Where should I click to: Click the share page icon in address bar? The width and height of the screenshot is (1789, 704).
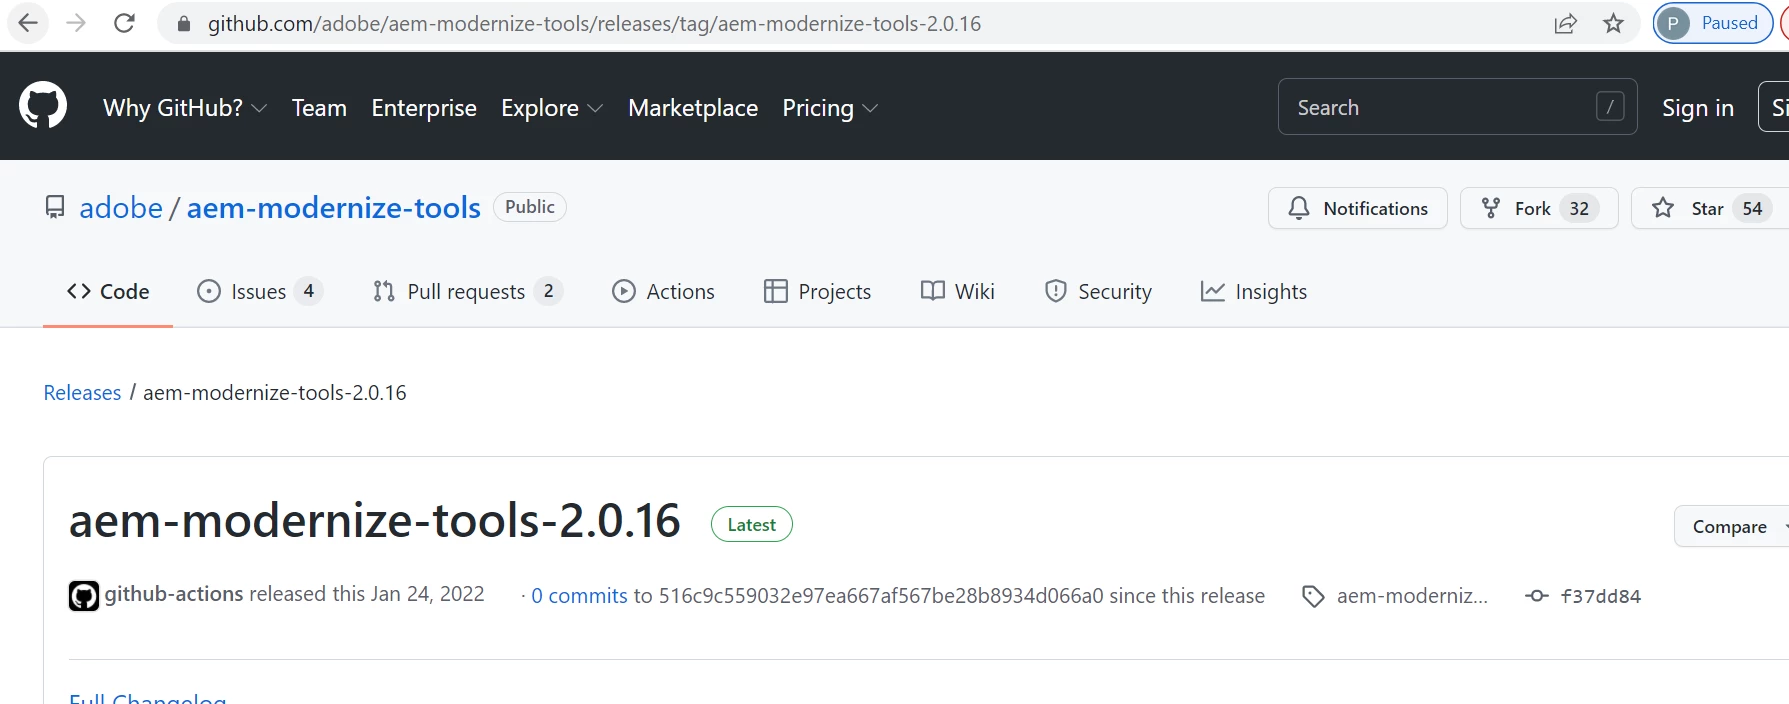point(1566,24)
